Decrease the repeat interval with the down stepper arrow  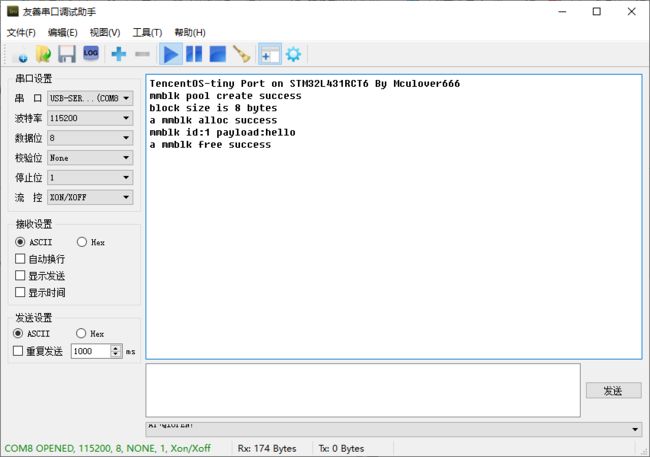(x=116, y=355)
